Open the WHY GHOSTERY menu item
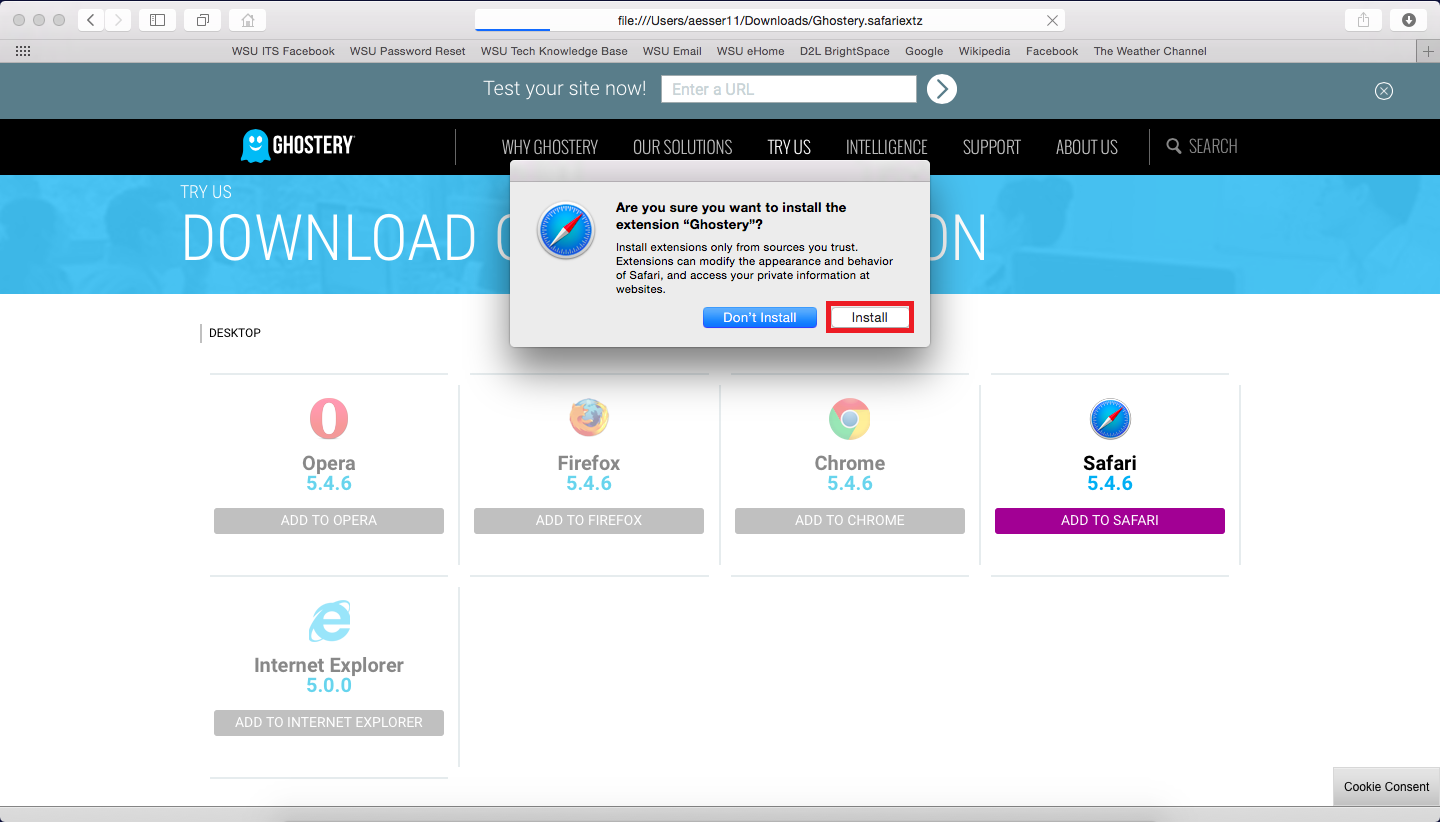This screenshot has height=822, width=1440. click(x=549, y=147)
